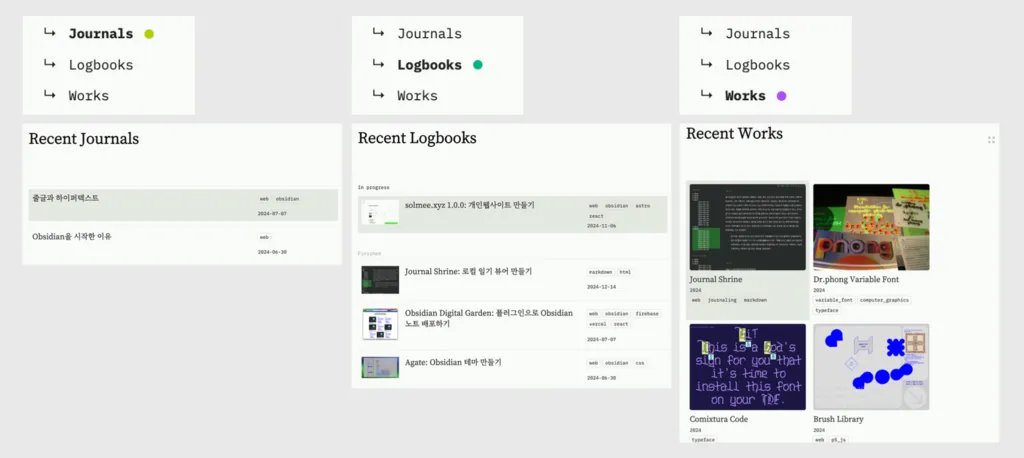Click the arrow icon beside bold Journals
This screenshot has height=458, width=1024.
tap(49, 33)
